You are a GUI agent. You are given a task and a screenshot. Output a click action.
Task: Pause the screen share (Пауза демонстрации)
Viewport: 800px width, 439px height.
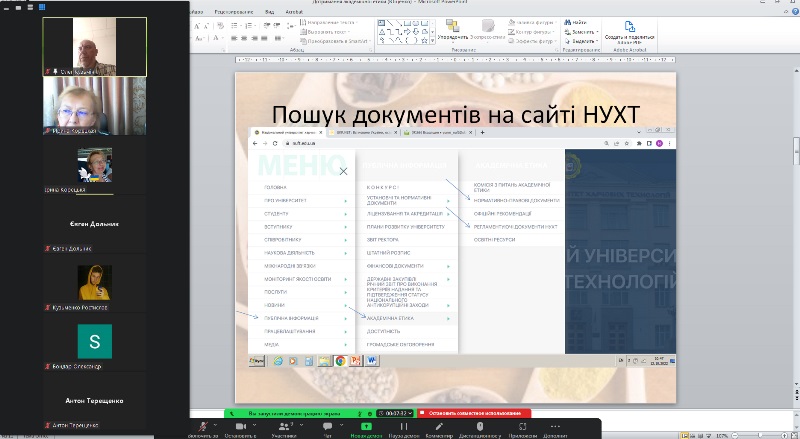point(404,426)
